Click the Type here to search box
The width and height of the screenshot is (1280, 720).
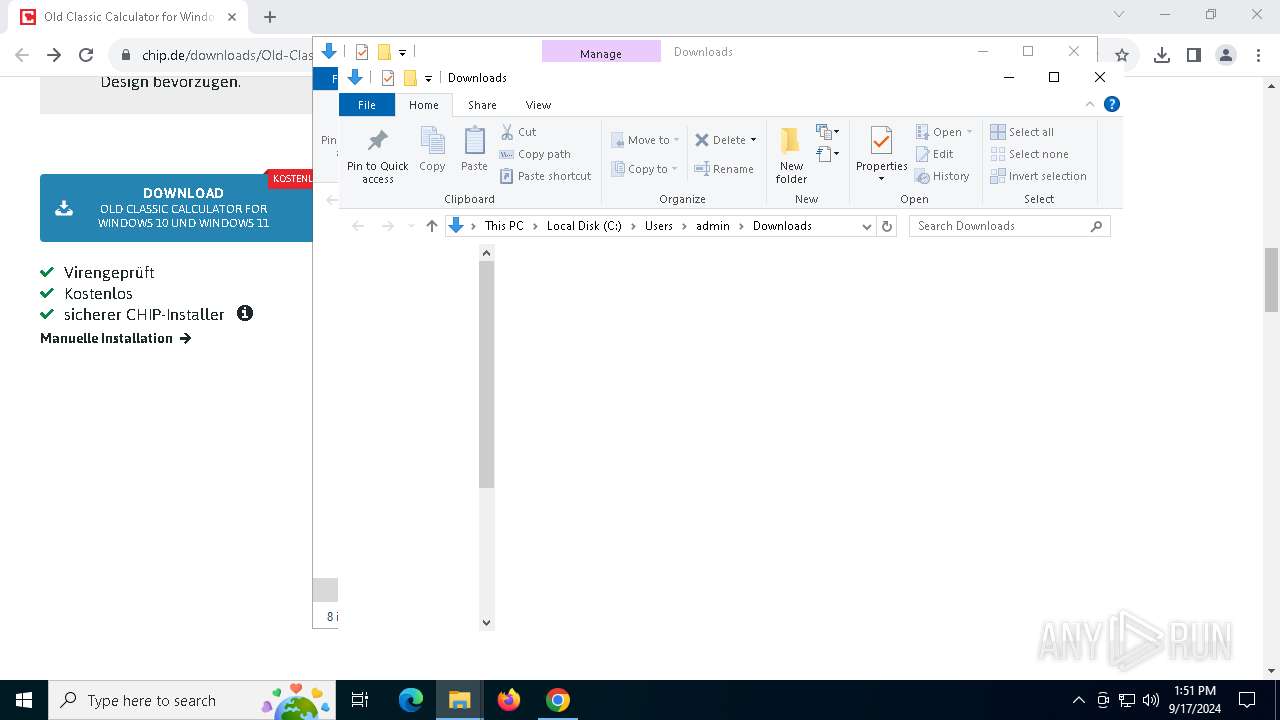(192, 700)
